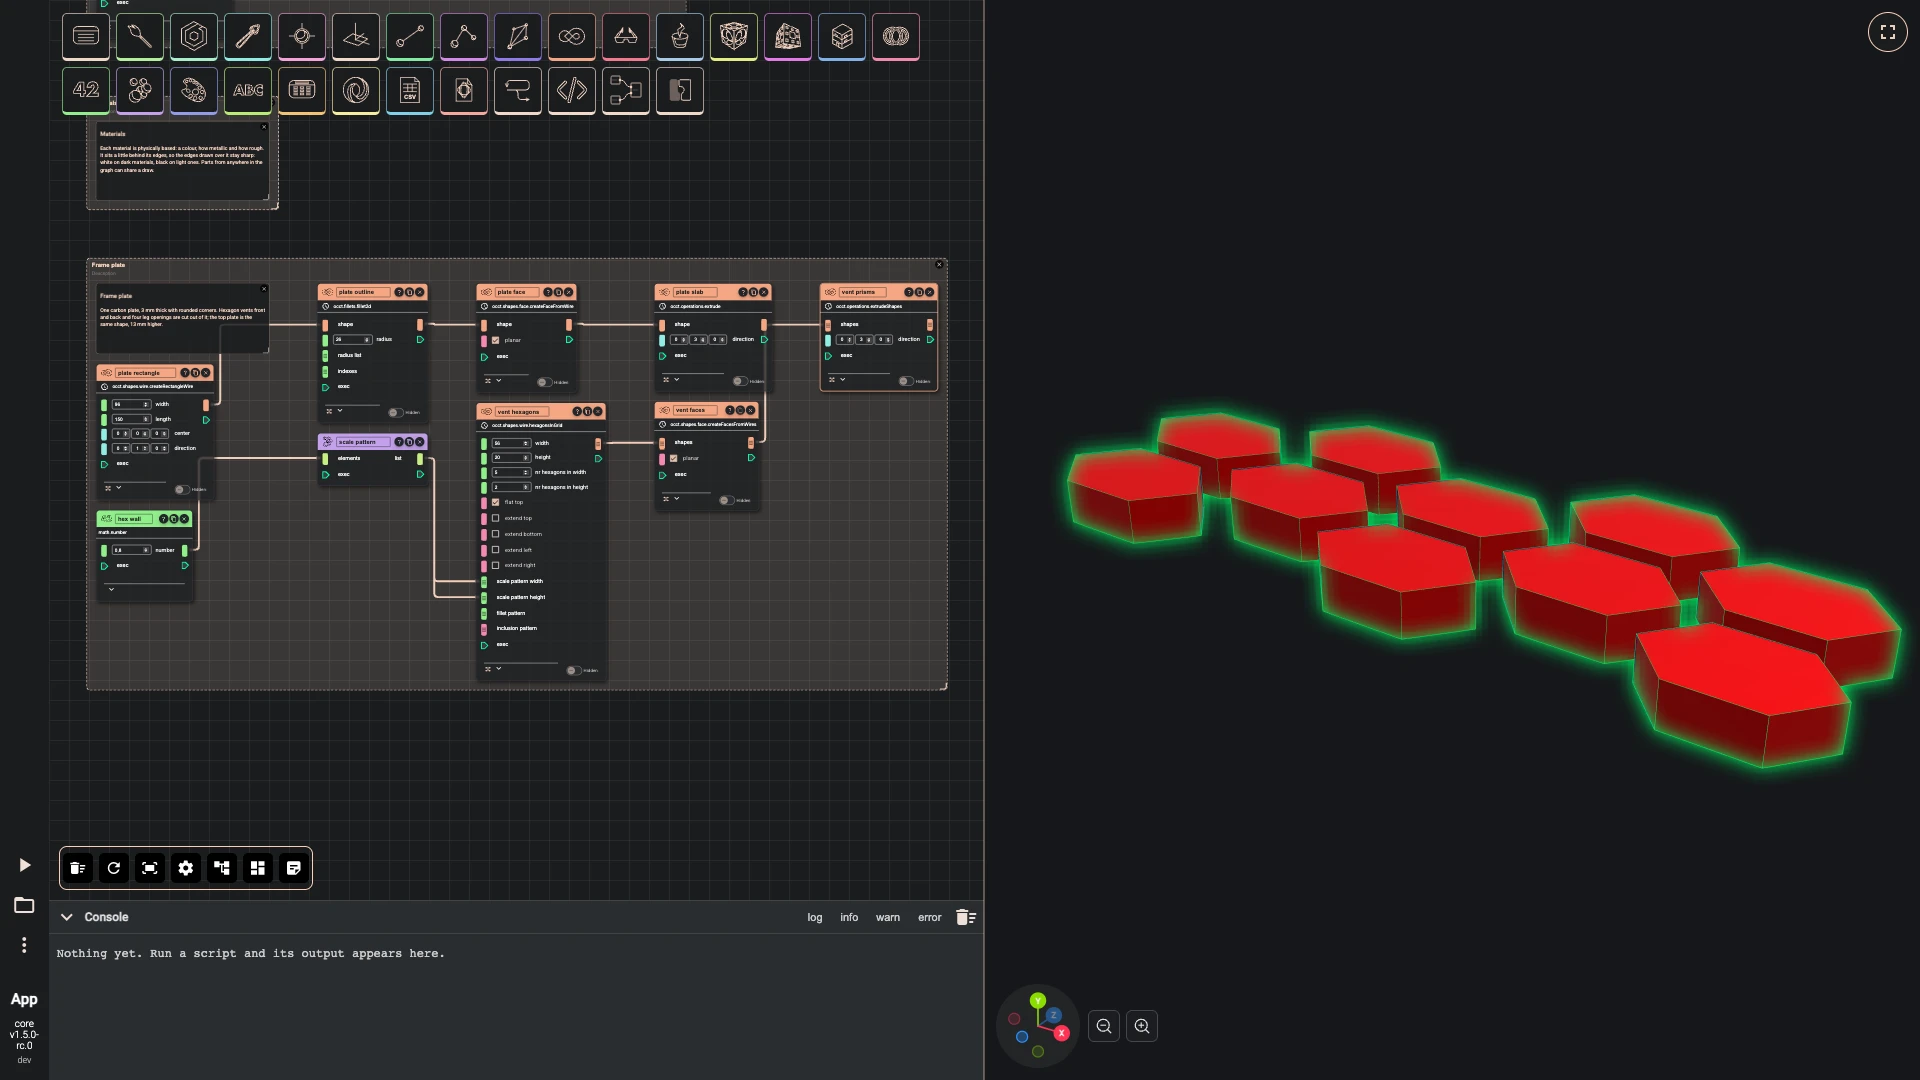Viewport: 1920px width, 1080px height.
Task: Enable extend right in vent hexagons
Action: click(495, 565)
